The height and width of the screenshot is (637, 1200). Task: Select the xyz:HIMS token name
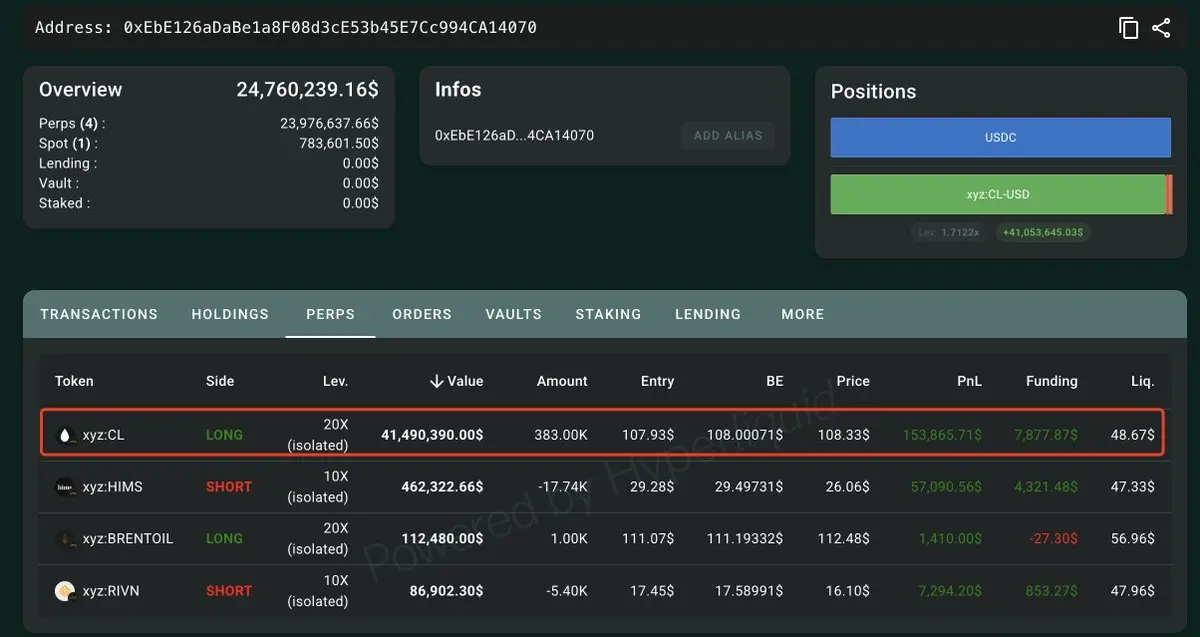[x=112, y=487]
